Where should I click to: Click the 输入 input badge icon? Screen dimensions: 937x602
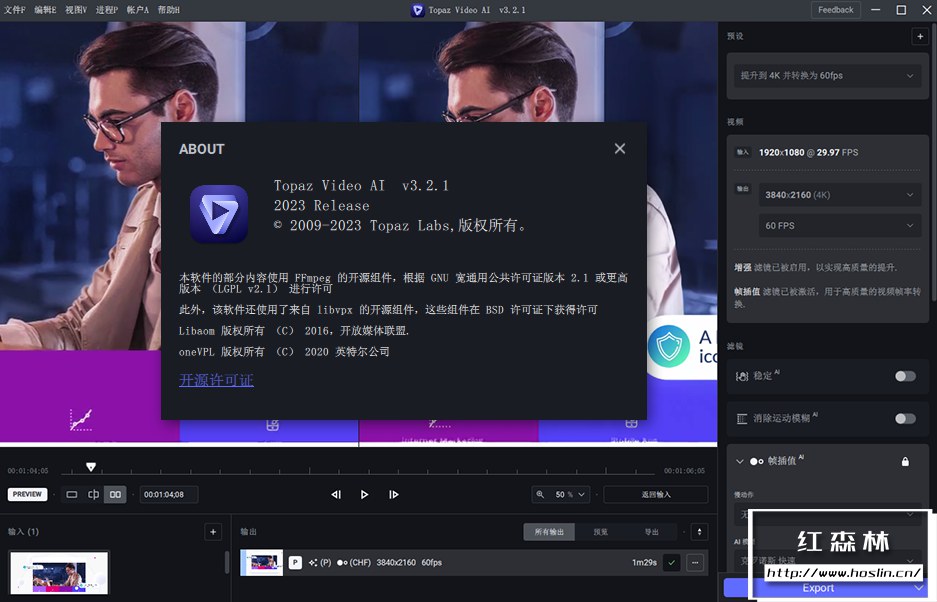point(742,152)
